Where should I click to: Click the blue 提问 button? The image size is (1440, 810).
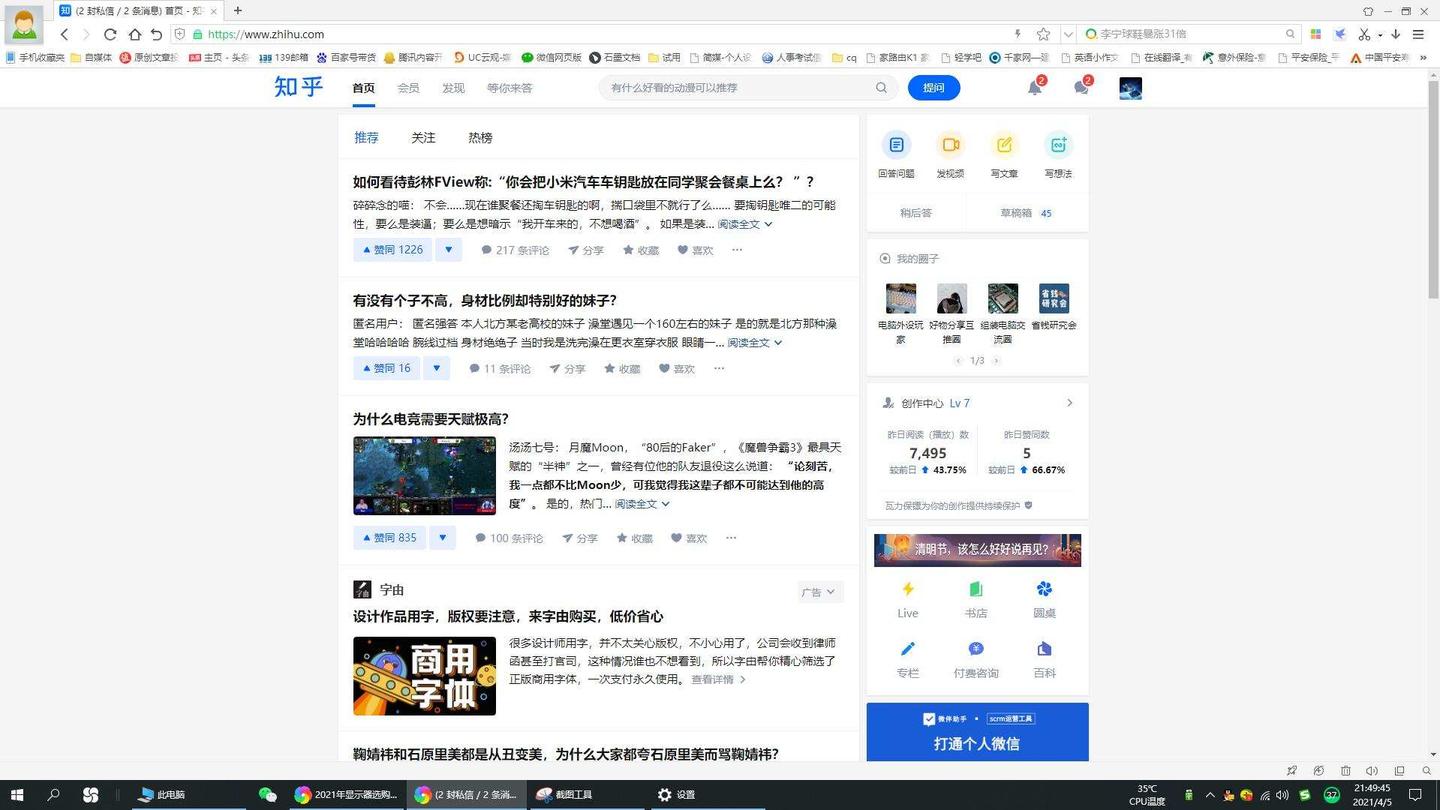pyautogui.click(x=934, y=88)
